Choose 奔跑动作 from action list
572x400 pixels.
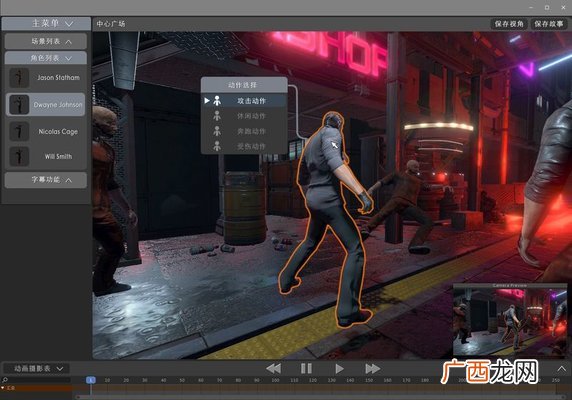click(x=244, y=131)
